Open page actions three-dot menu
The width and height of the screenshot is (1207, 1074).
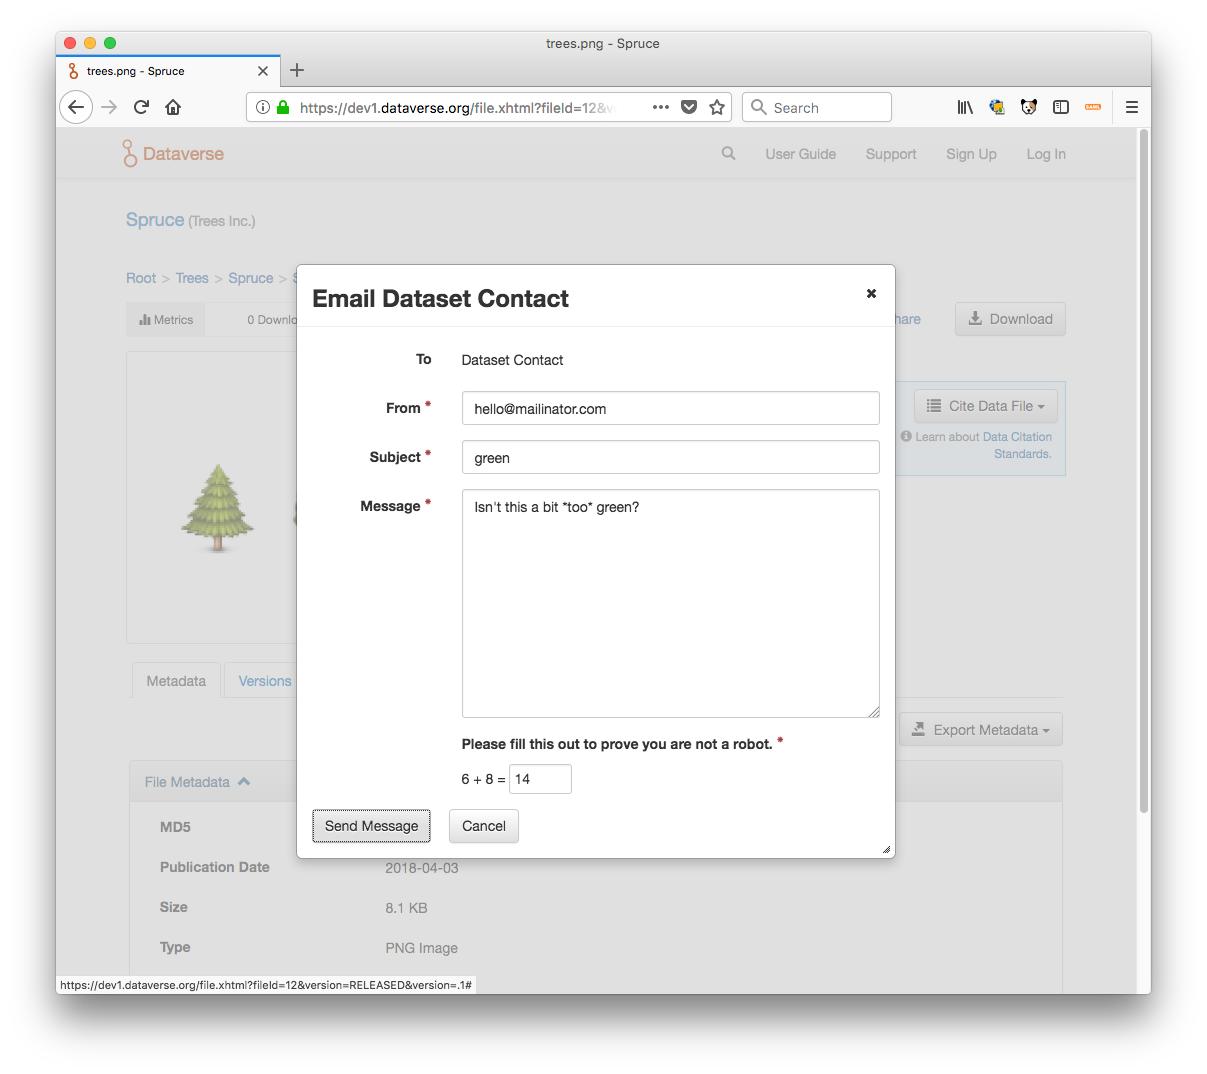(x=661, y=107)
